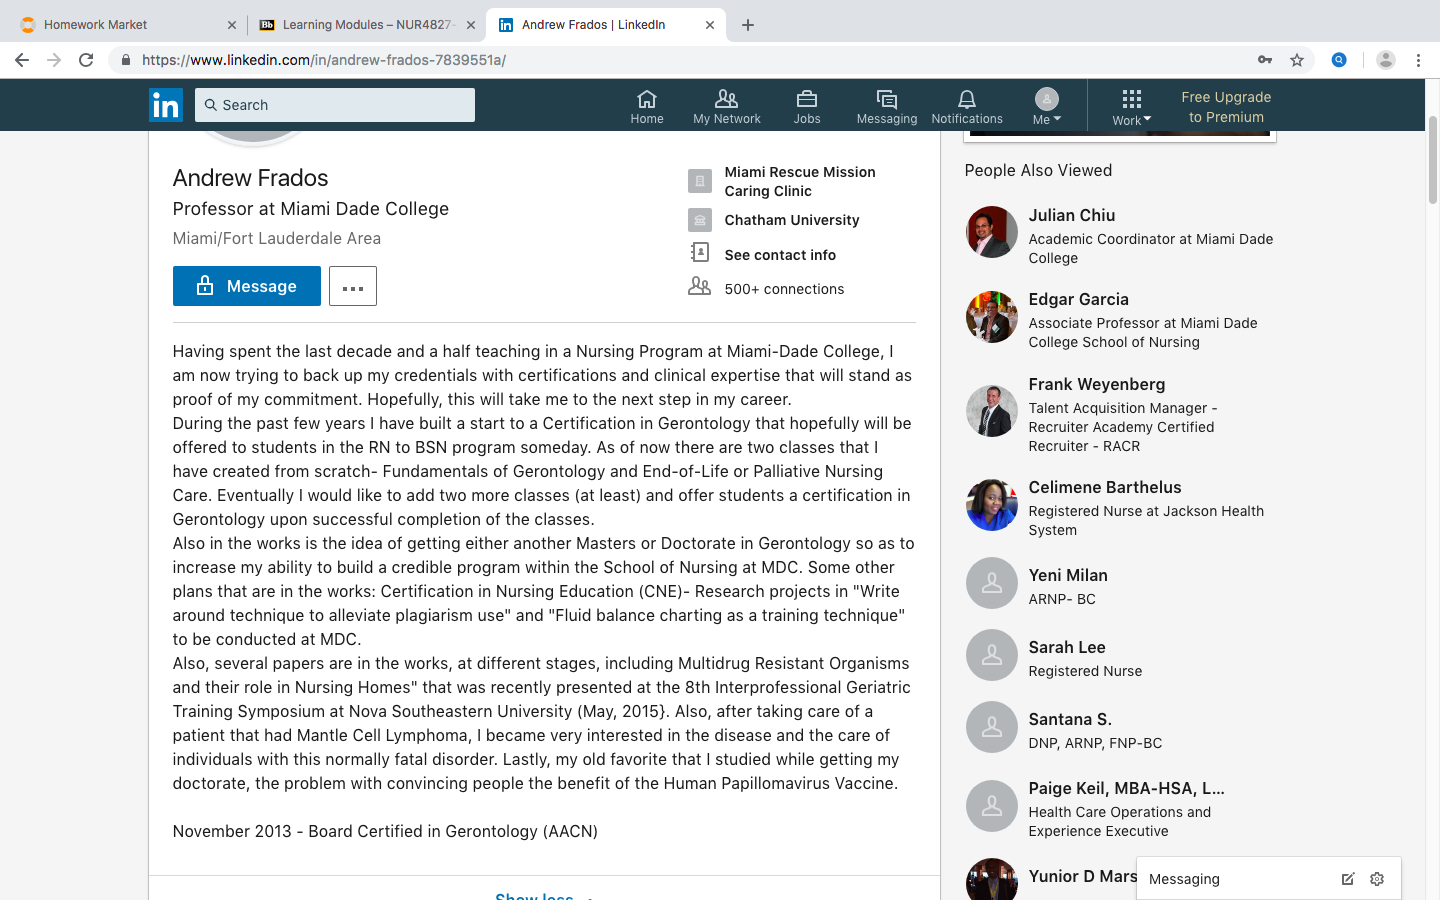The height and width of the screenshot is (900, 1440).
Task: Click Paige Keil's placeholder avatar
Action: [992, 806]
